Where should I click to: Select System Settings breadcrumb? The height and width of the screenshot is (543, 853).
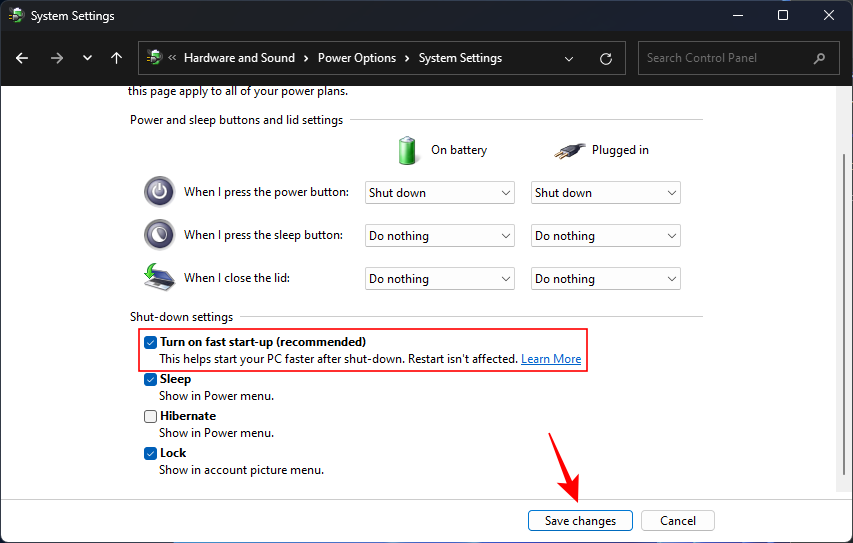click(460, 58)
